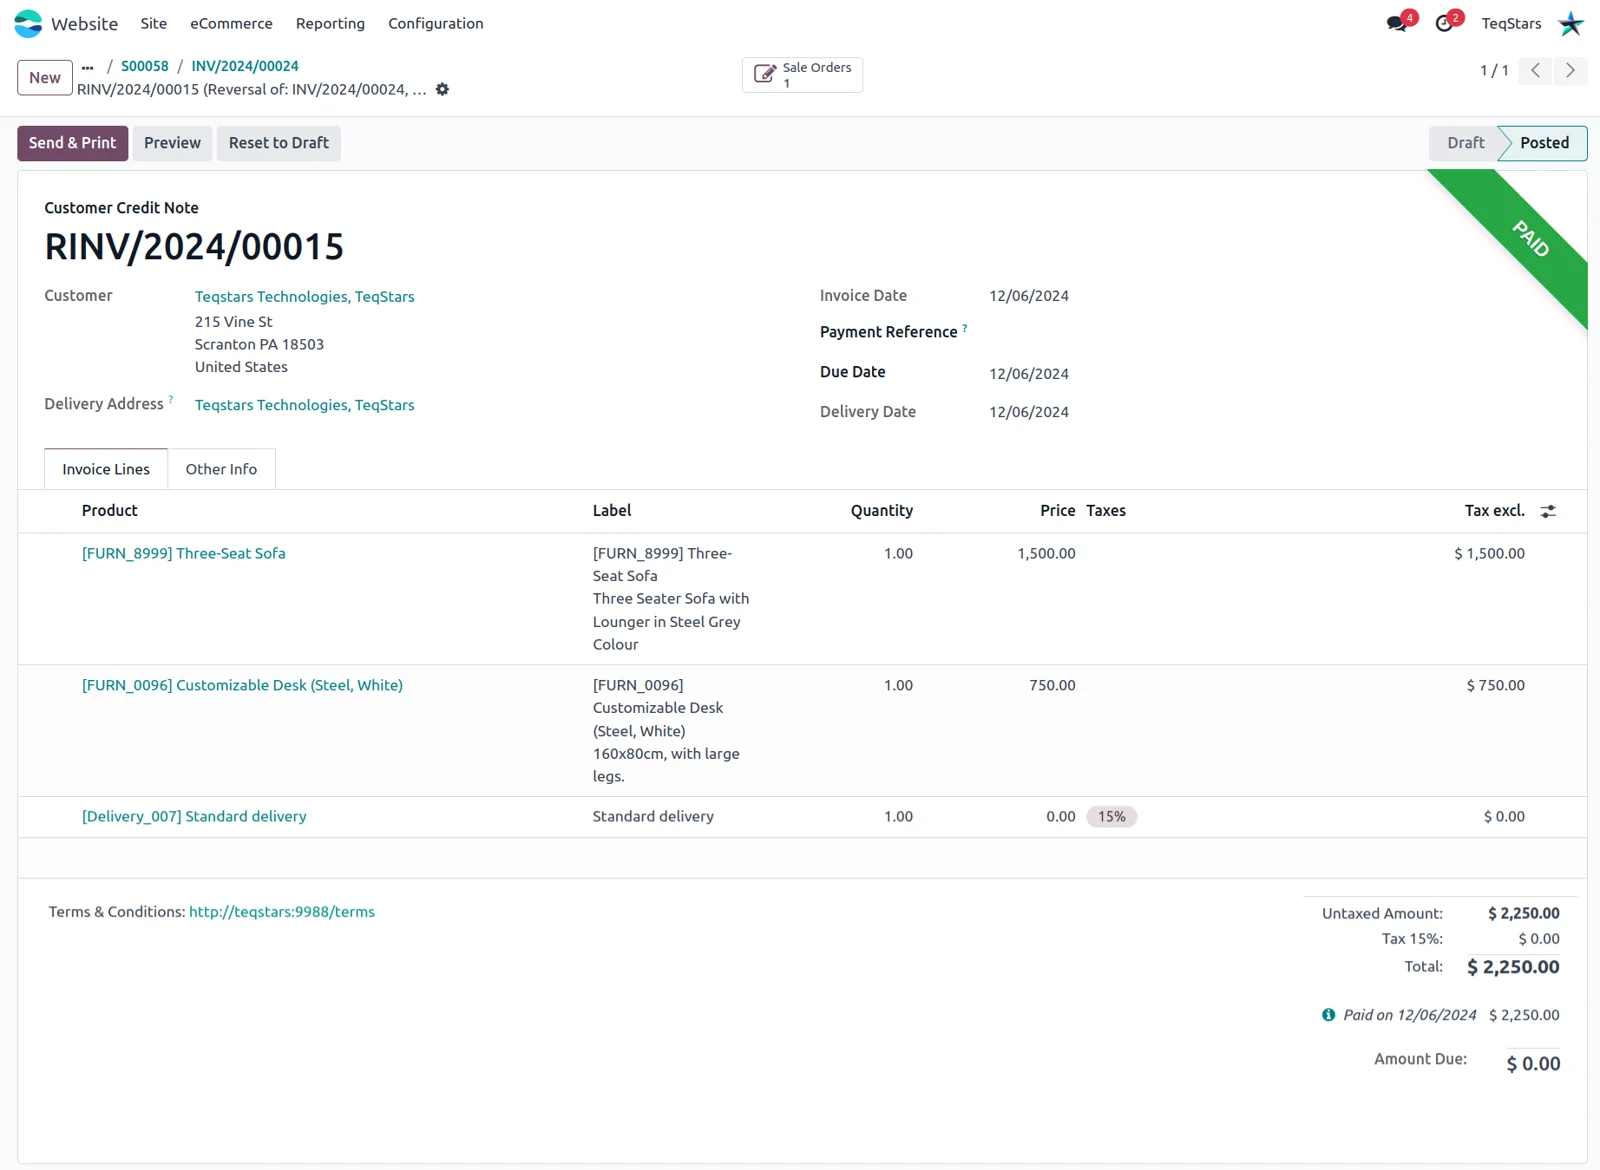Open the Reporting menu
Viewport: 1600px width, 1170px height.
[330, 23]
